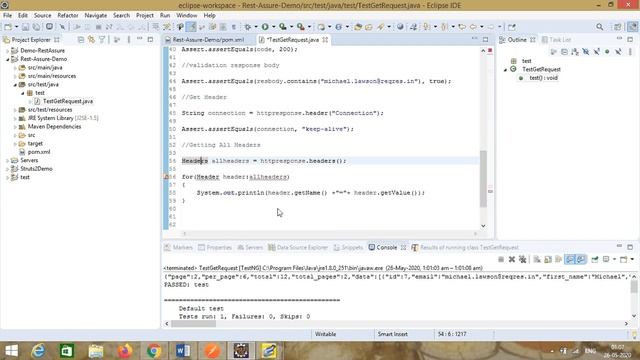This screenshot has height=360, width=640.
Task: Toggle Scroll Lock in the Console
Action: 548,259
